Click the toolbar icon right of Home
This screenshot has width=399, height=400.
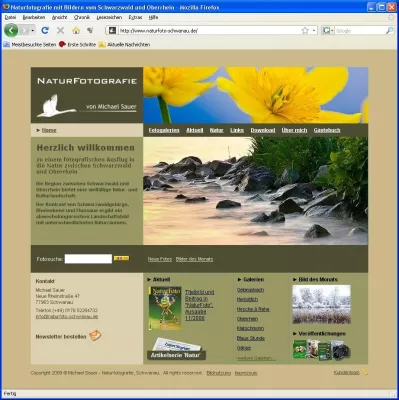click(90, 31)
